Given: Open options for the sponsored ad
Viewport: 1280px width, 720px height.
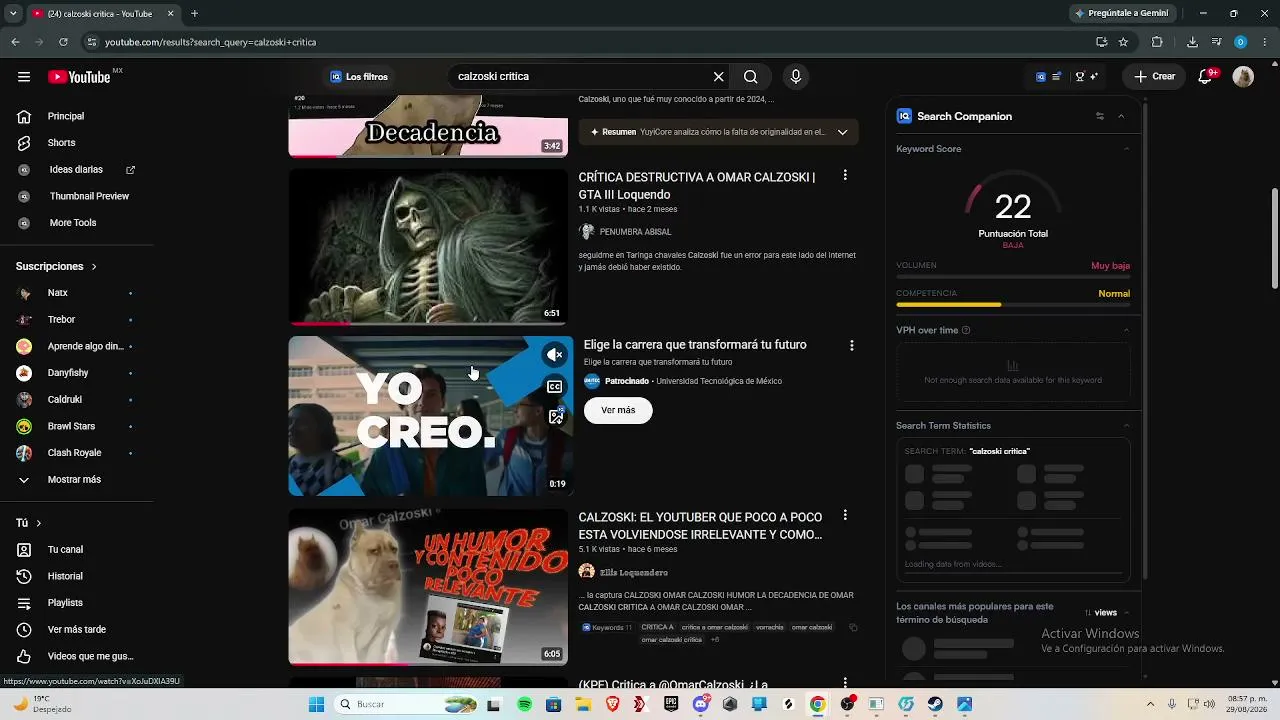Looking at the screenshot, I should [x=852, y=345].
